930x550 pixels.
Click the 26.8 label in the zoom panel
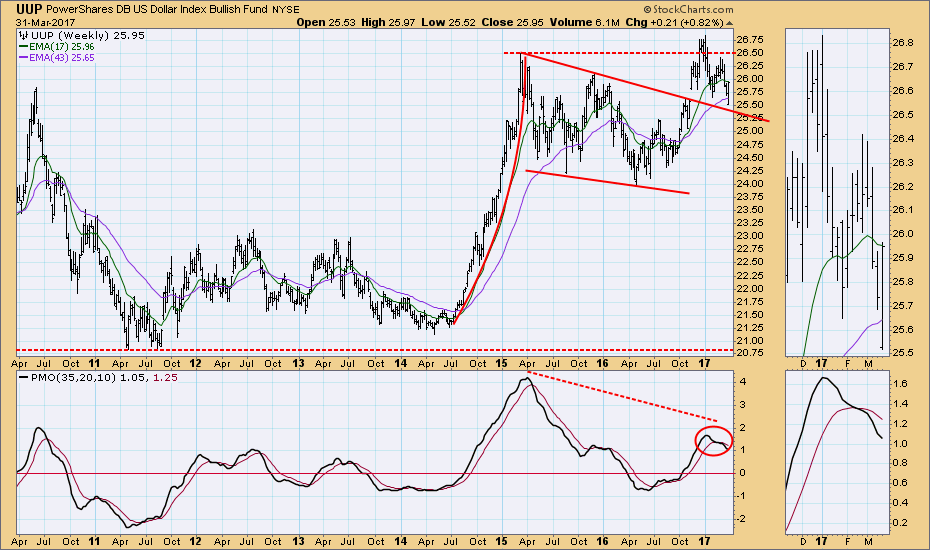[903, 43]
